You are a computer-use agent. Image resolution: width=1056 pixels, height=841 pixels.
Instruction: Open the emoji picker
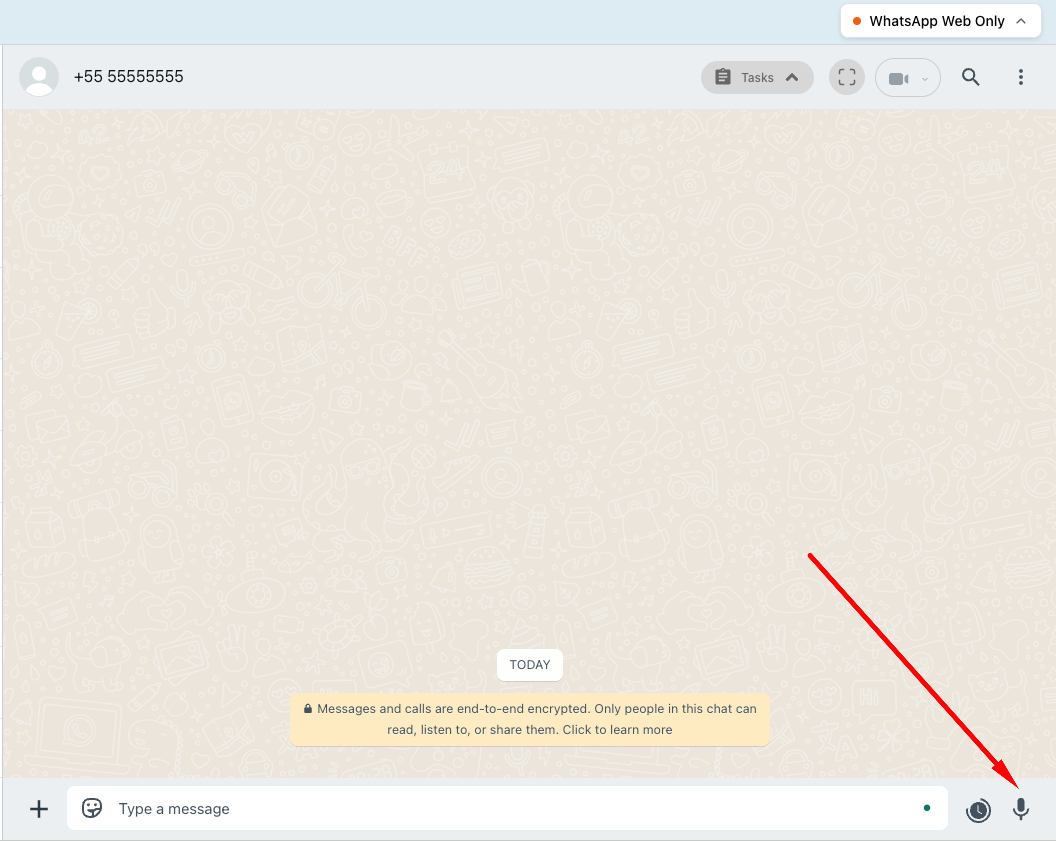click(x=91, y=808)
